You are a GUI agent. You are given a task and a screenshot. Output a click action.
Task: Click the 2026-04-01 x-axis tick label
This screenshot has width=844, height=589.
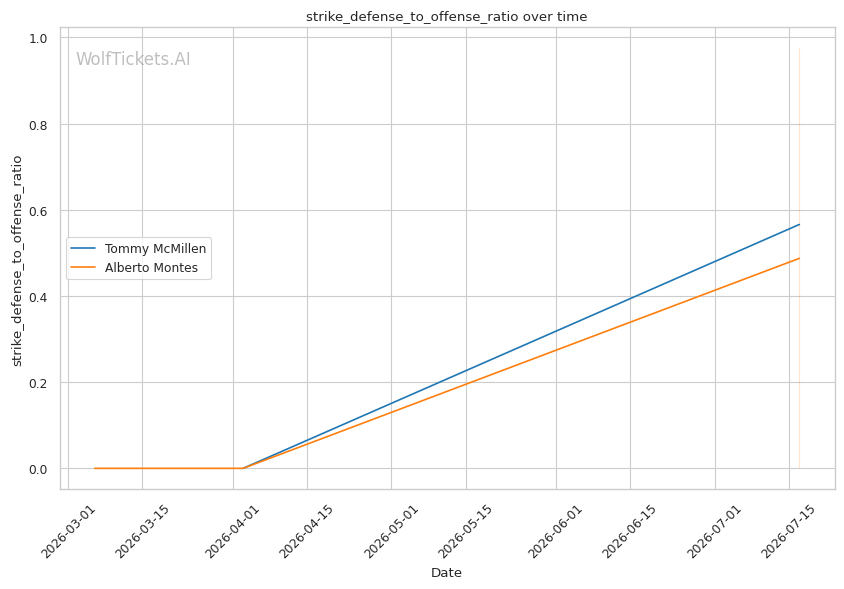(x=234, y=531)
